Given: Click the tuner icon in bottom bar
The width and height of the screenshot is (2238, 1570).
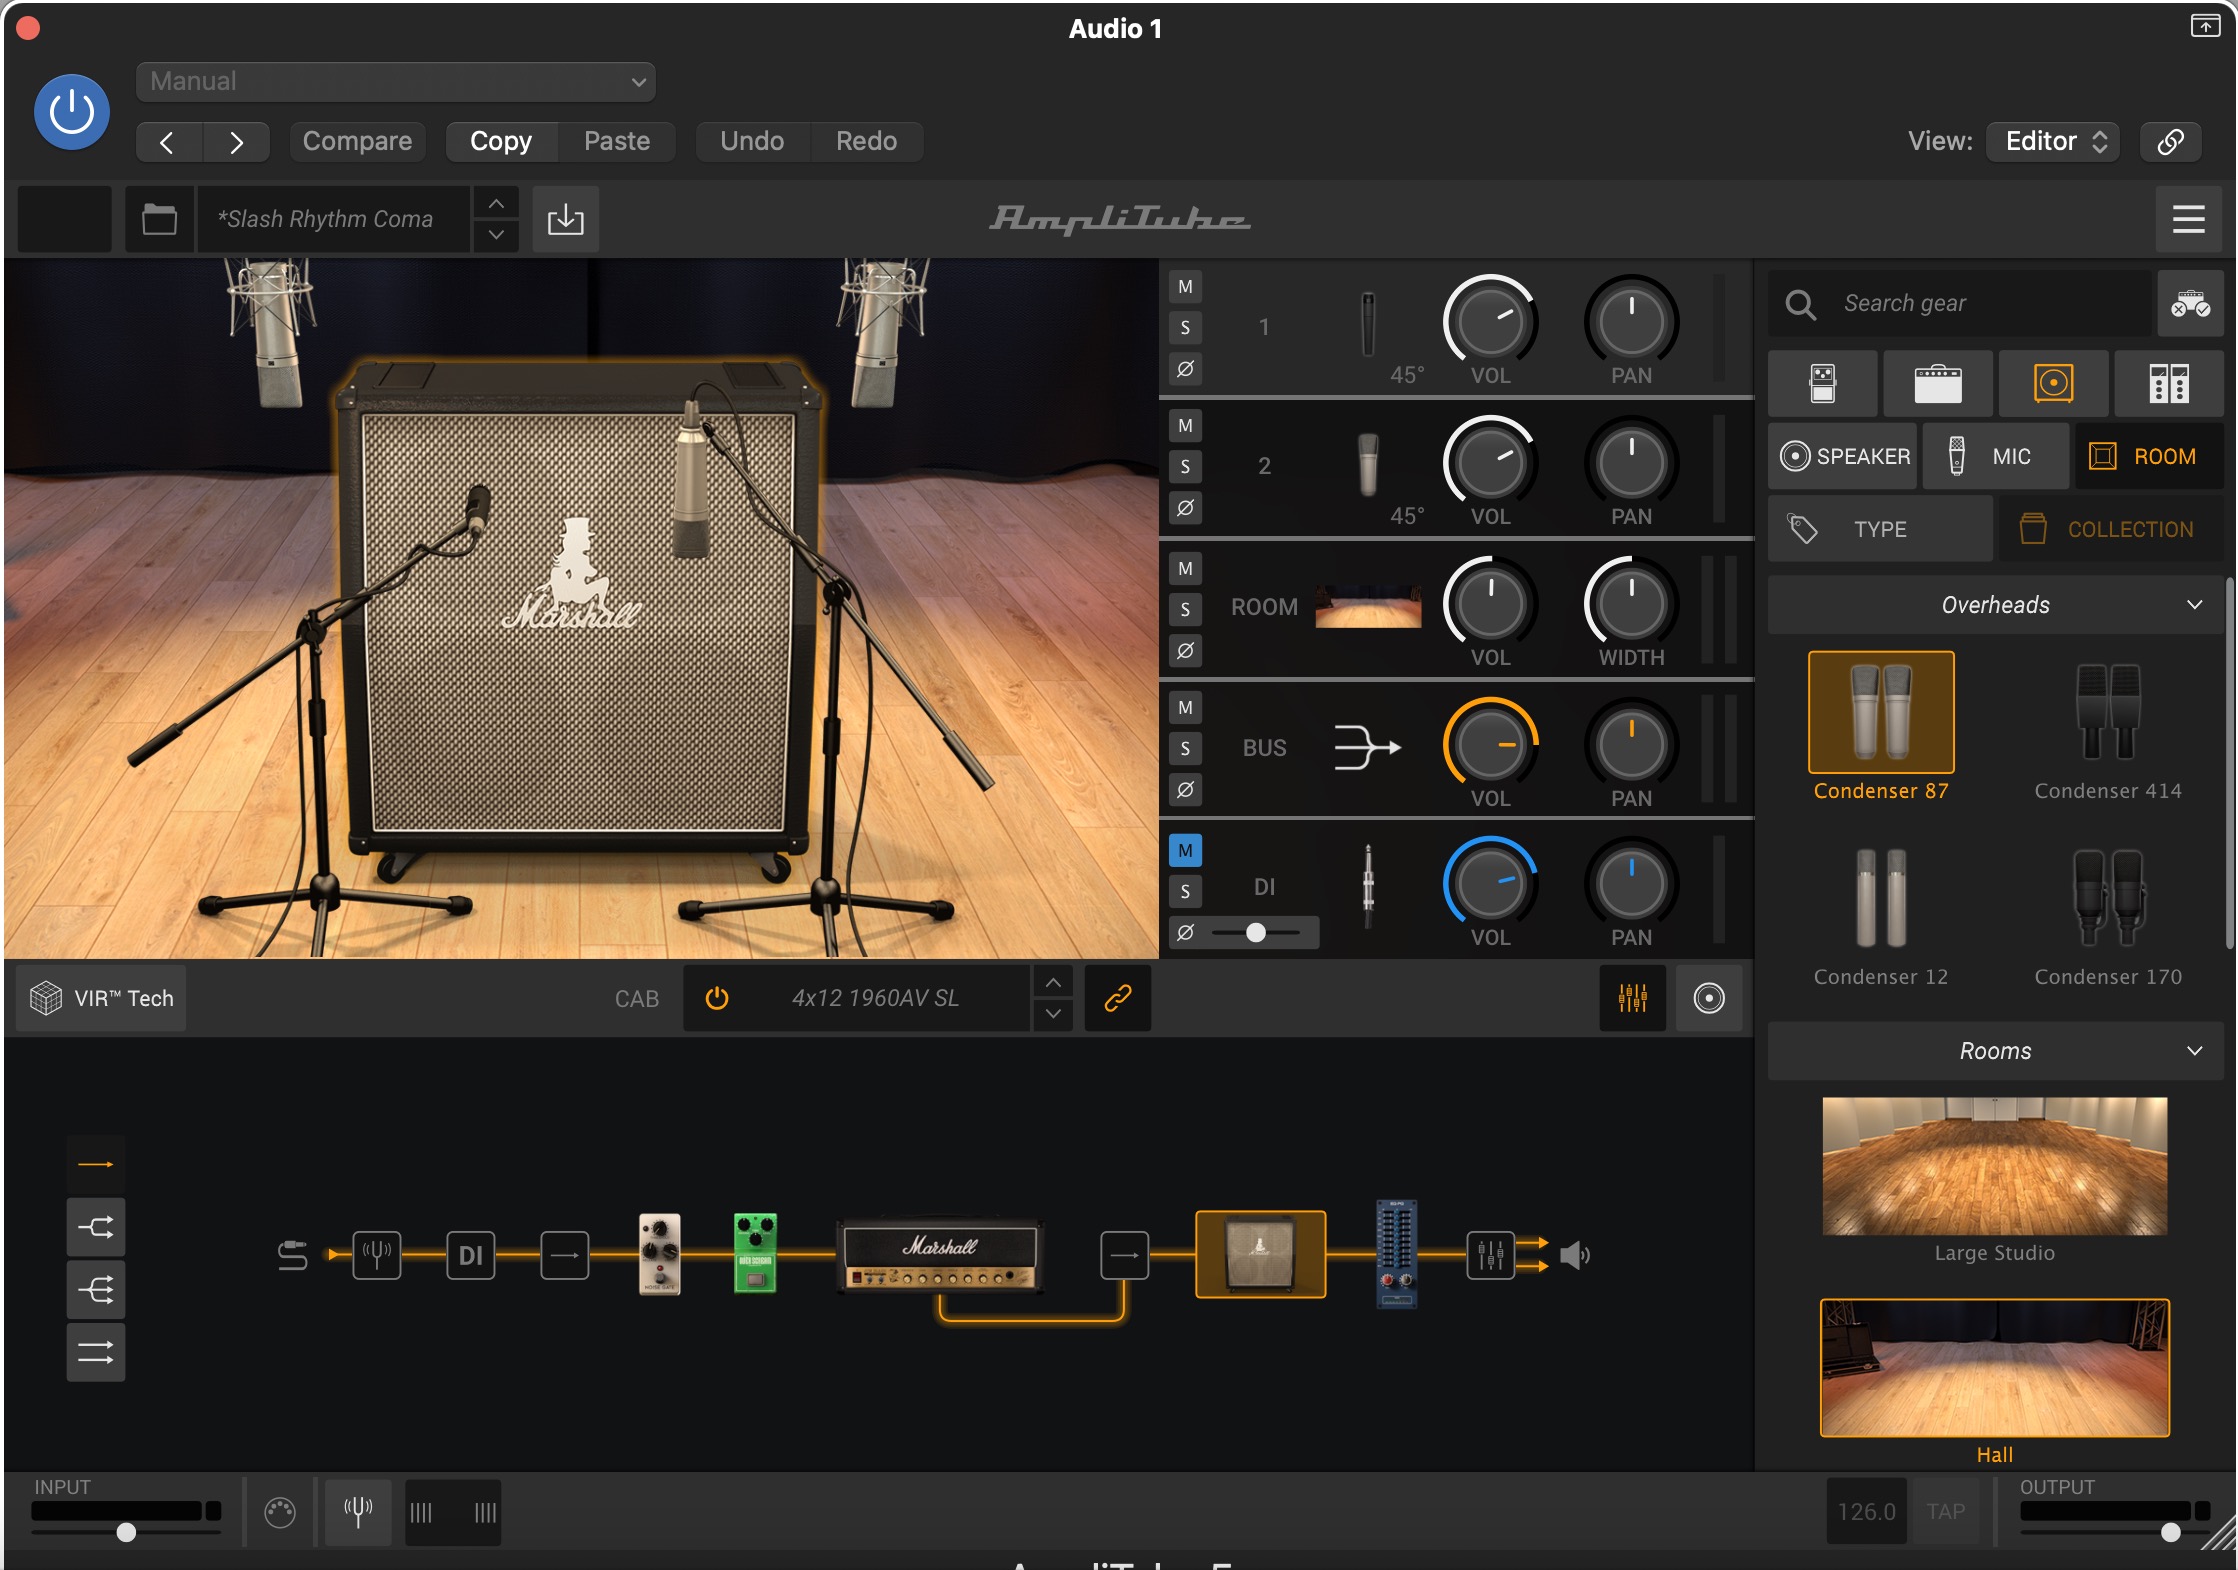Looking at the screenshot, I should pos(358,1512).
